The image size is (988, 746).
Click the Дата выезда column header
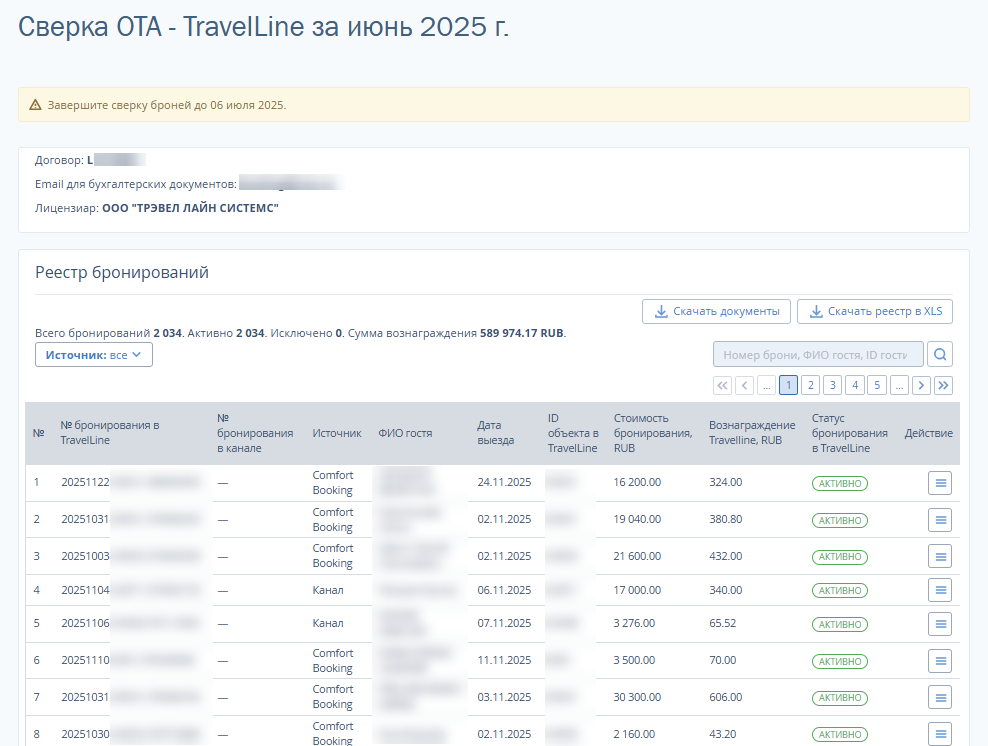(x=496, y=433)
